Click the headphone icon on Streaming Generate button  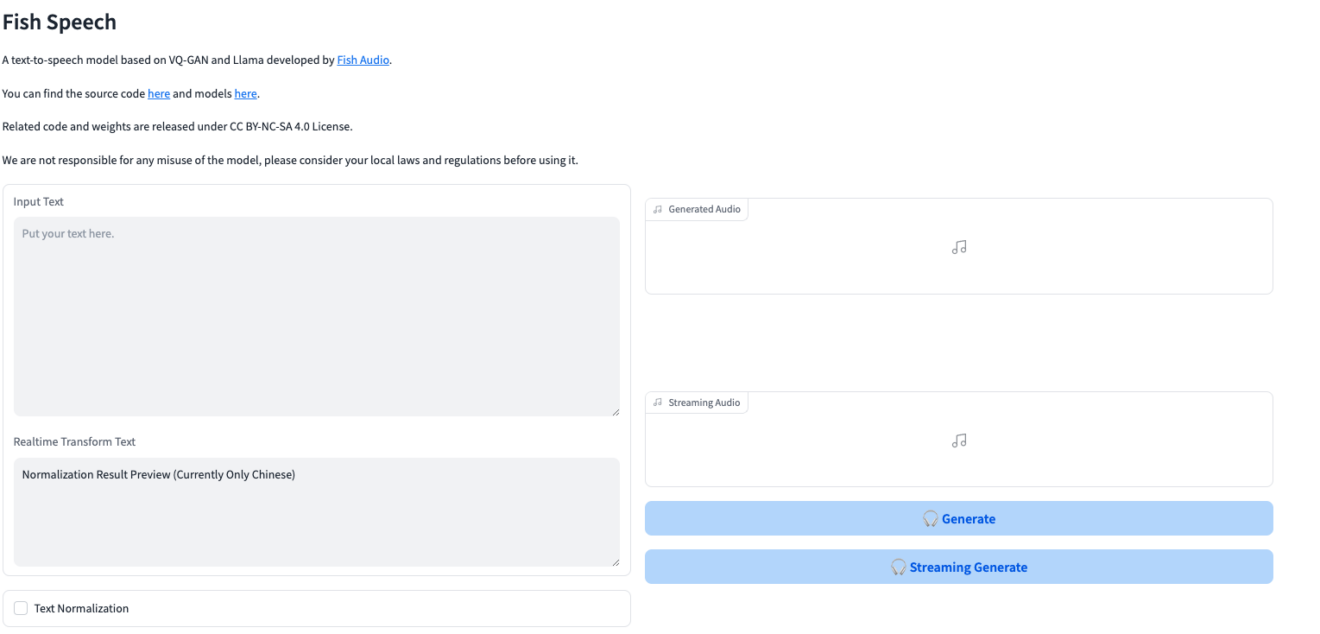tap(898, 567)
